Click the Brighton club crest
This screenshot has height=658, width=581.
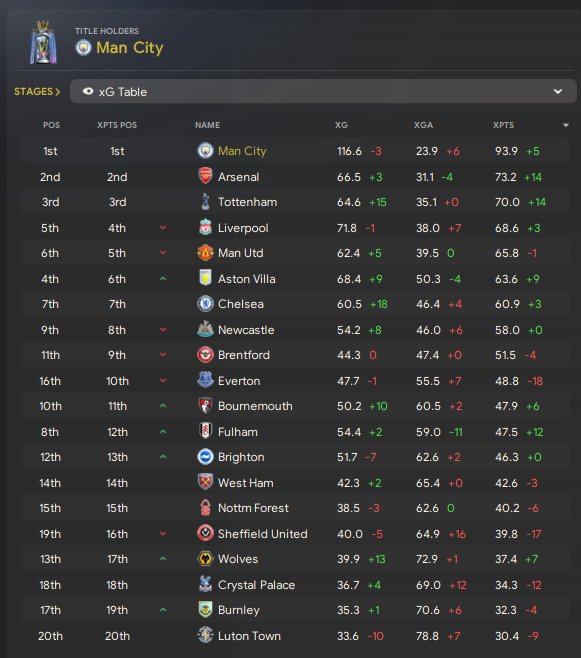coord(205,457)
